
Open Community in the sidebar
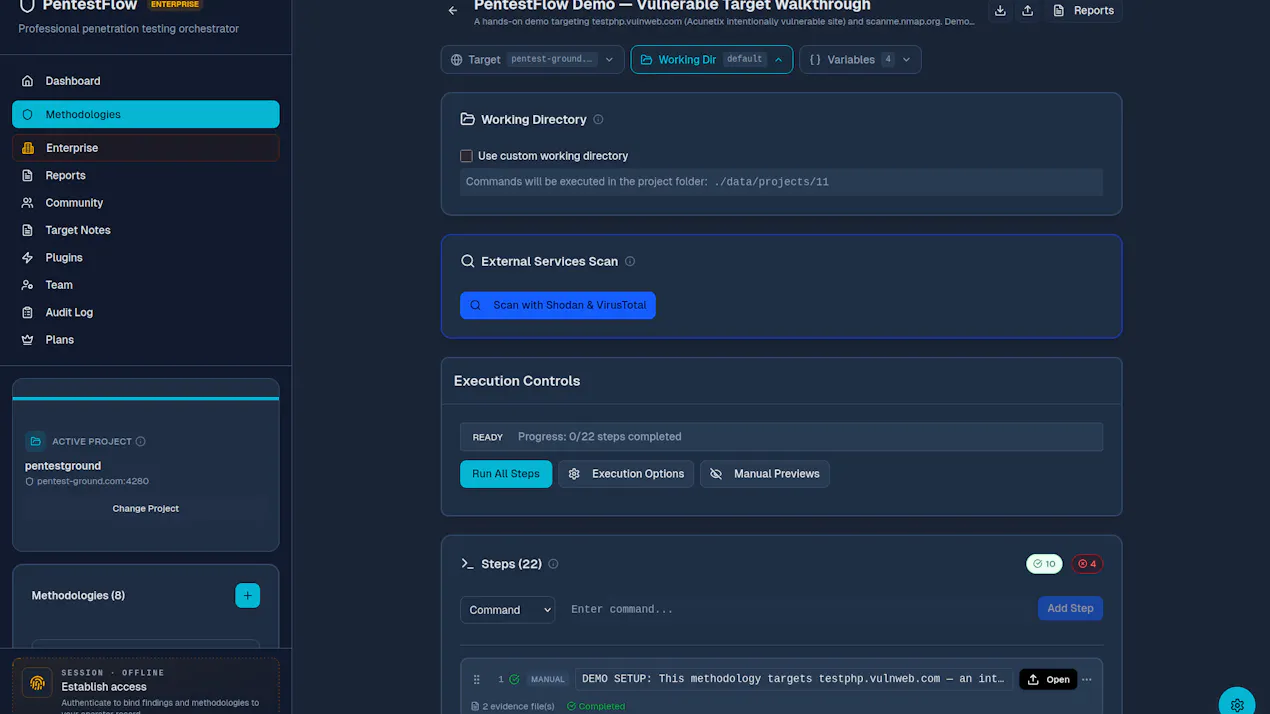145,203
